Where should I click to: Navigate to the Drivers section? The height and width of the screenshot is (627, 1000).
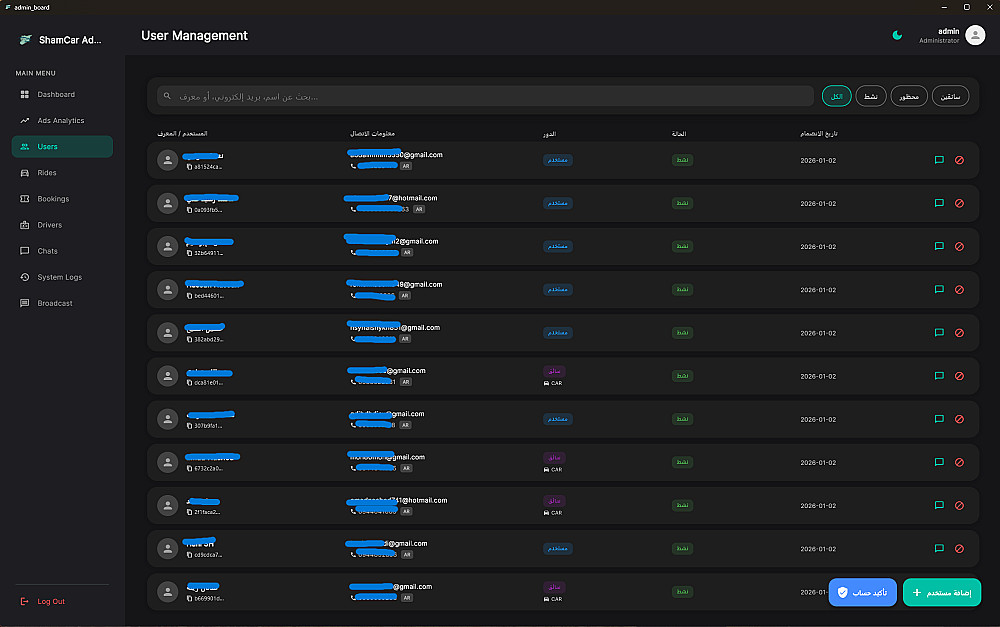pos(50,225)
